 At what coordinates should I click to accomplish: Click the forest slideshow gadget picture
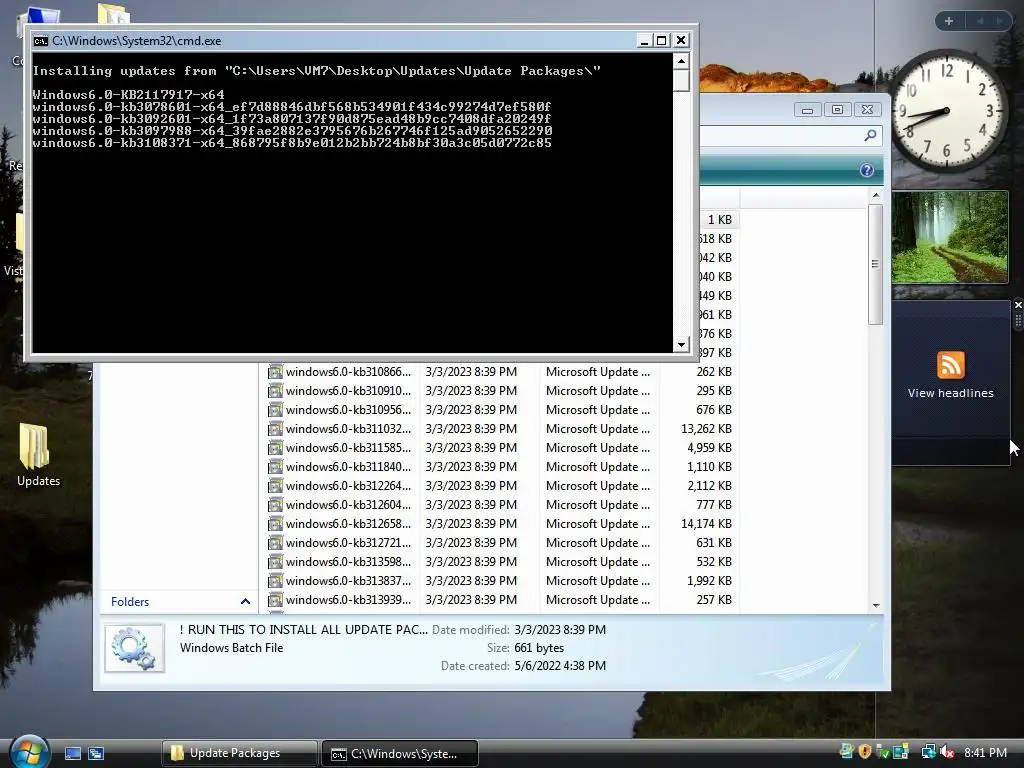click(950, 236)
